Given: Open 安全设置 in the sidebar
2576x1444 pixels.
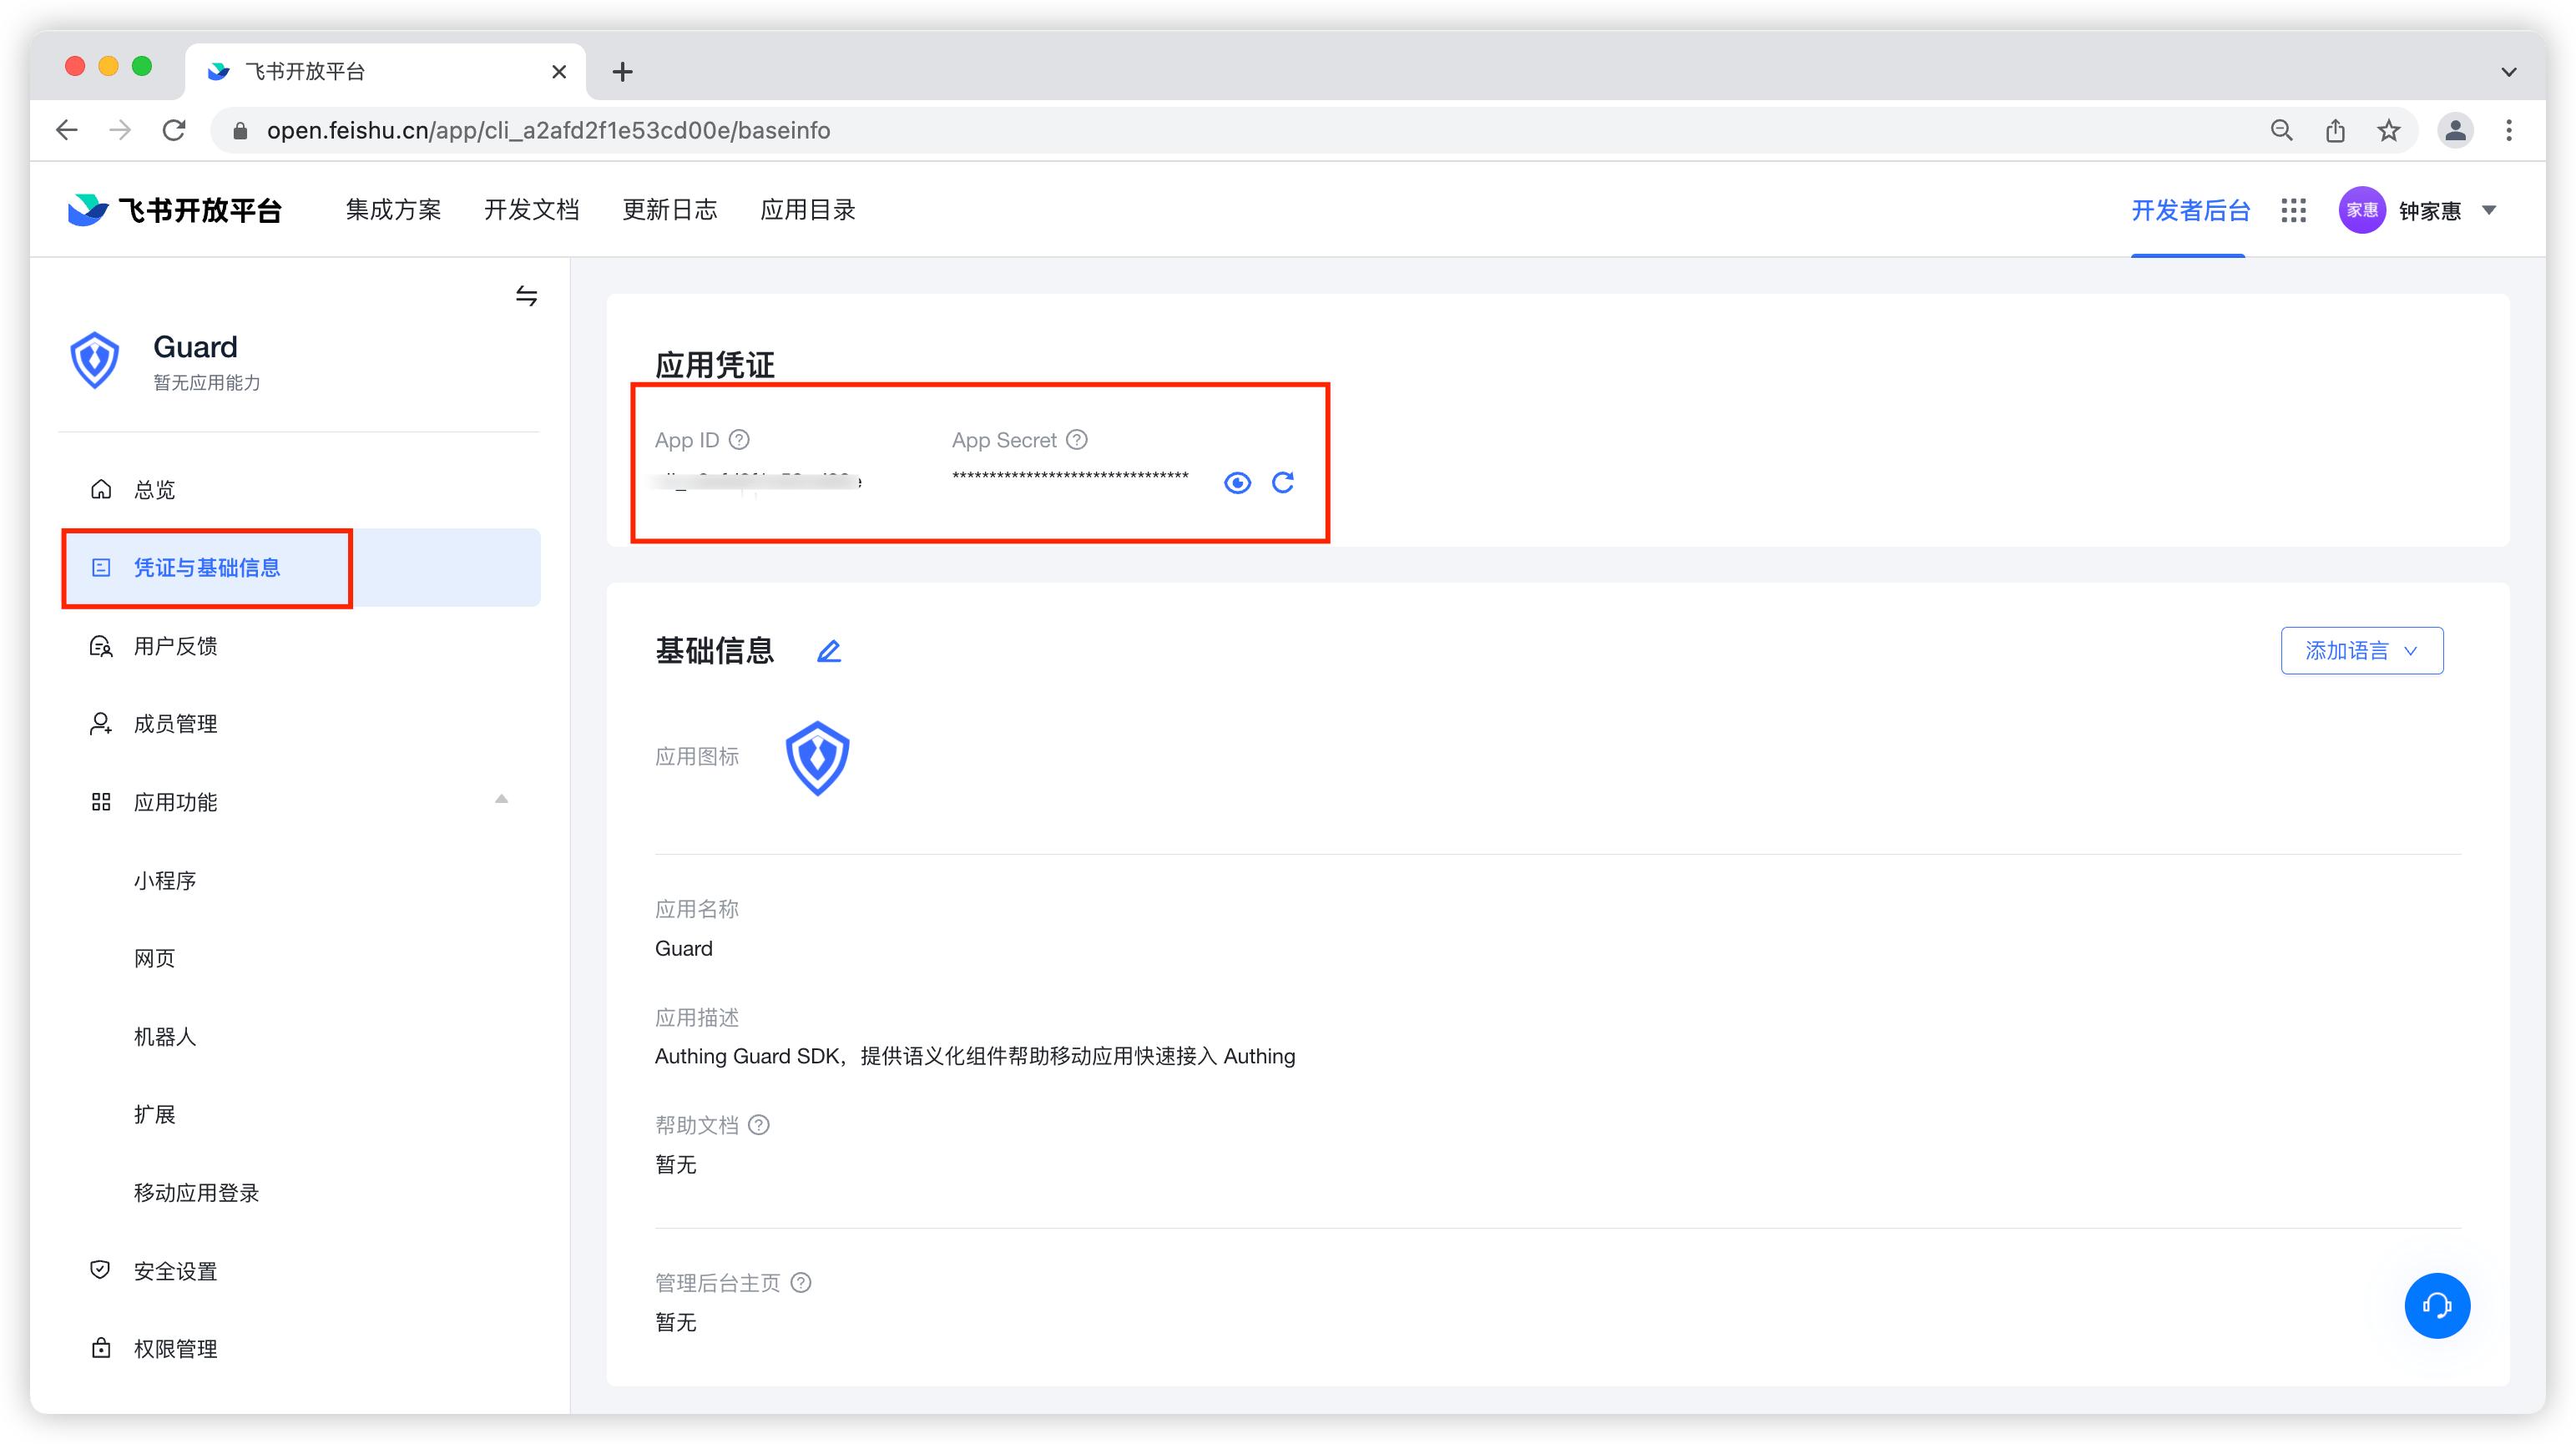Looking at the screenshot, I should pyautogui.click(x=300, y=1271).
